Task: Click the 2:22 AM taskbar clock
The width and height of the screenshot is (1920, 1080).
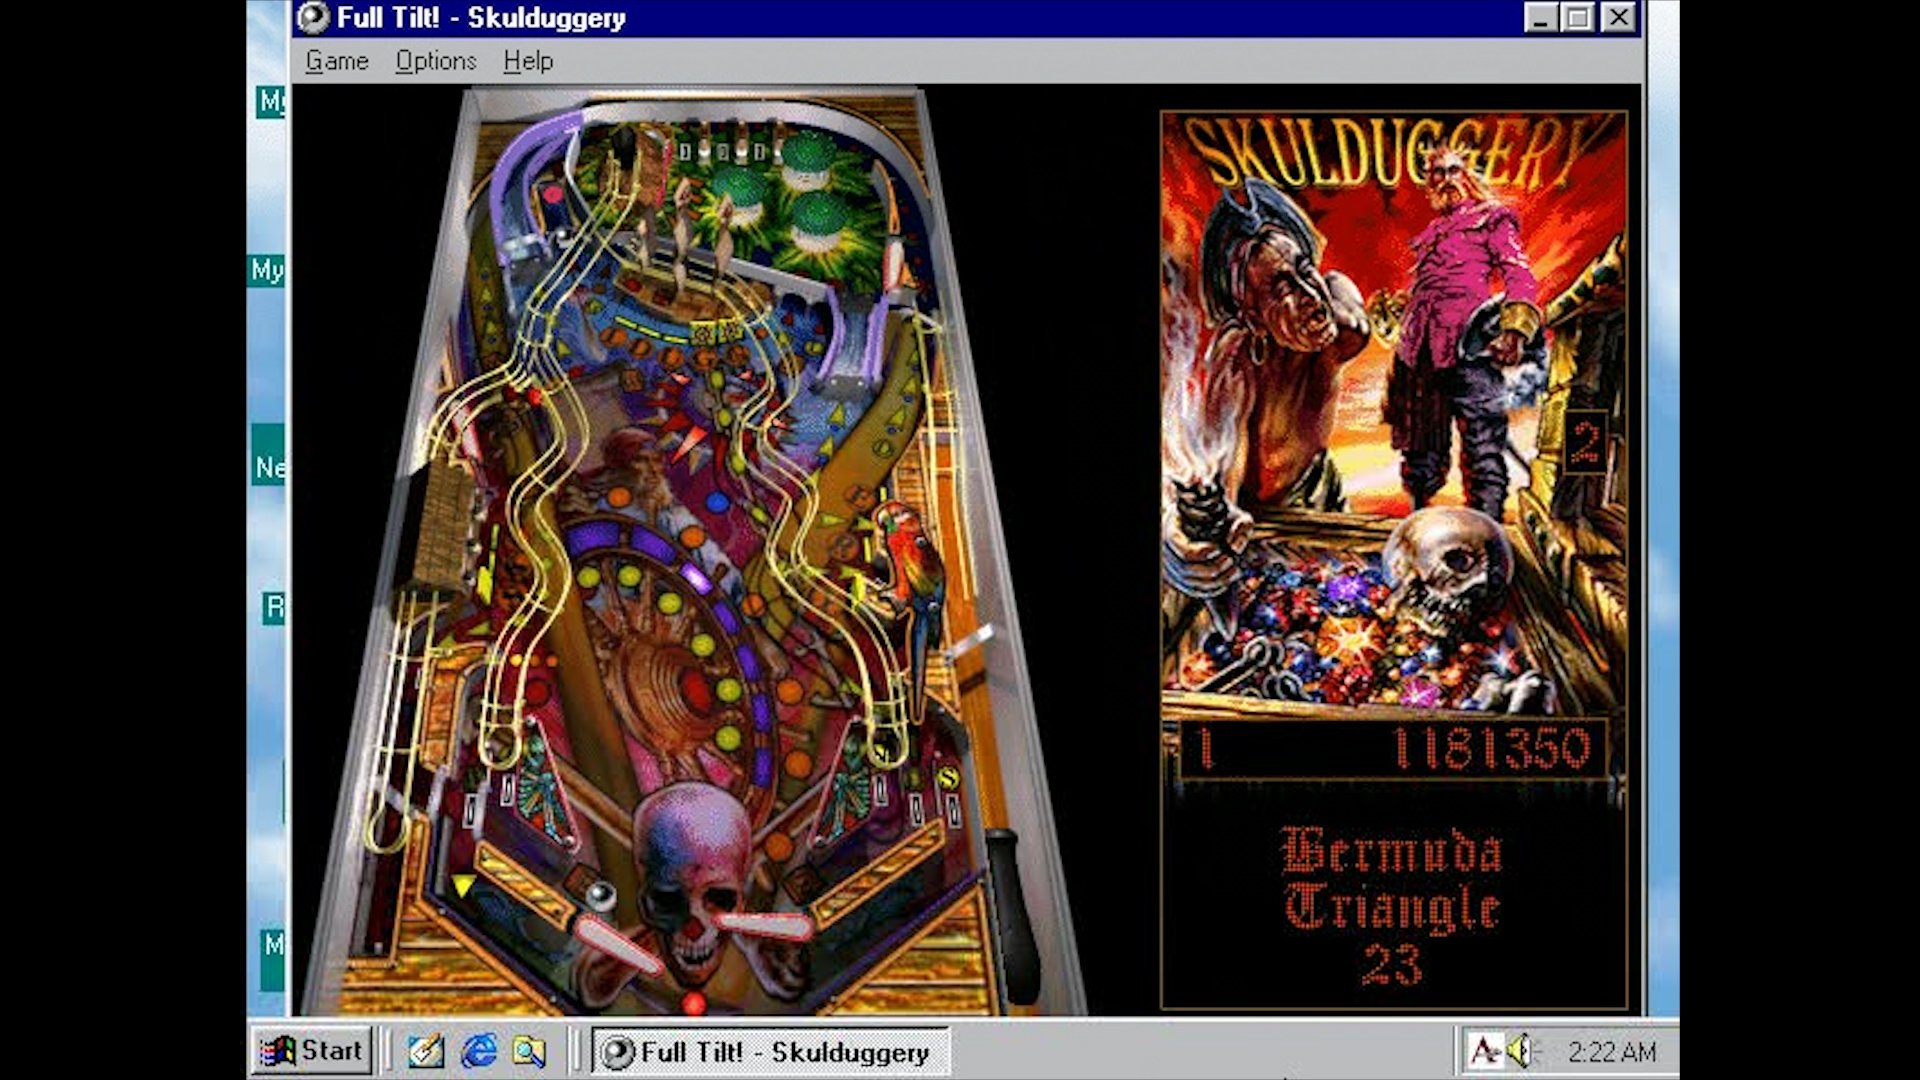Action: point(1611,1052)
